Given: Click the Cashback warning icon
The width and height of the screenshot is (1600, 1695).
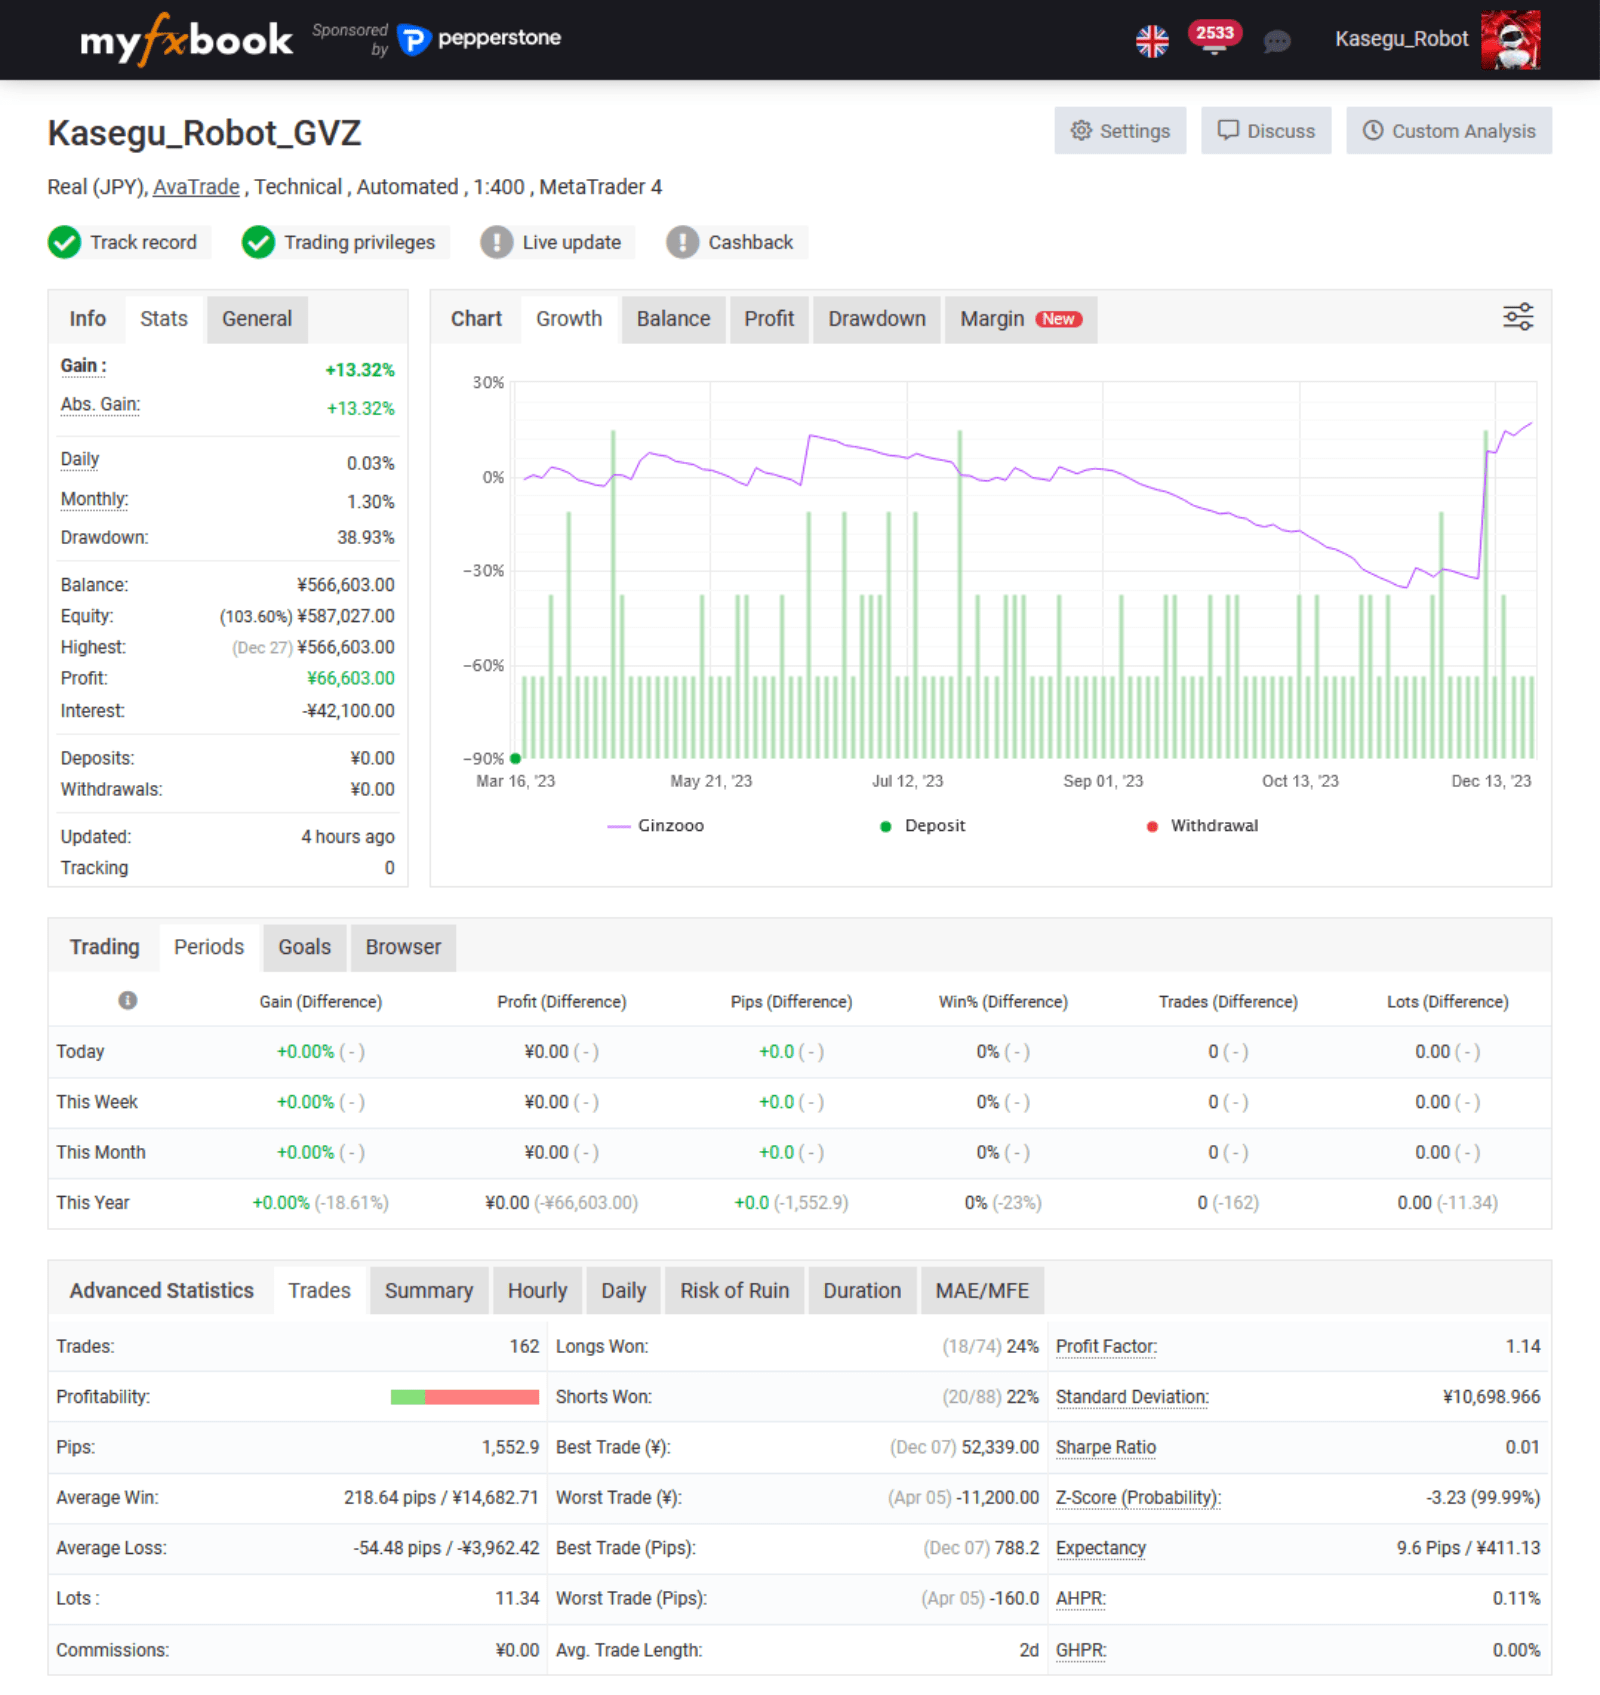Looking at the screenshot, I should (683, 242).
